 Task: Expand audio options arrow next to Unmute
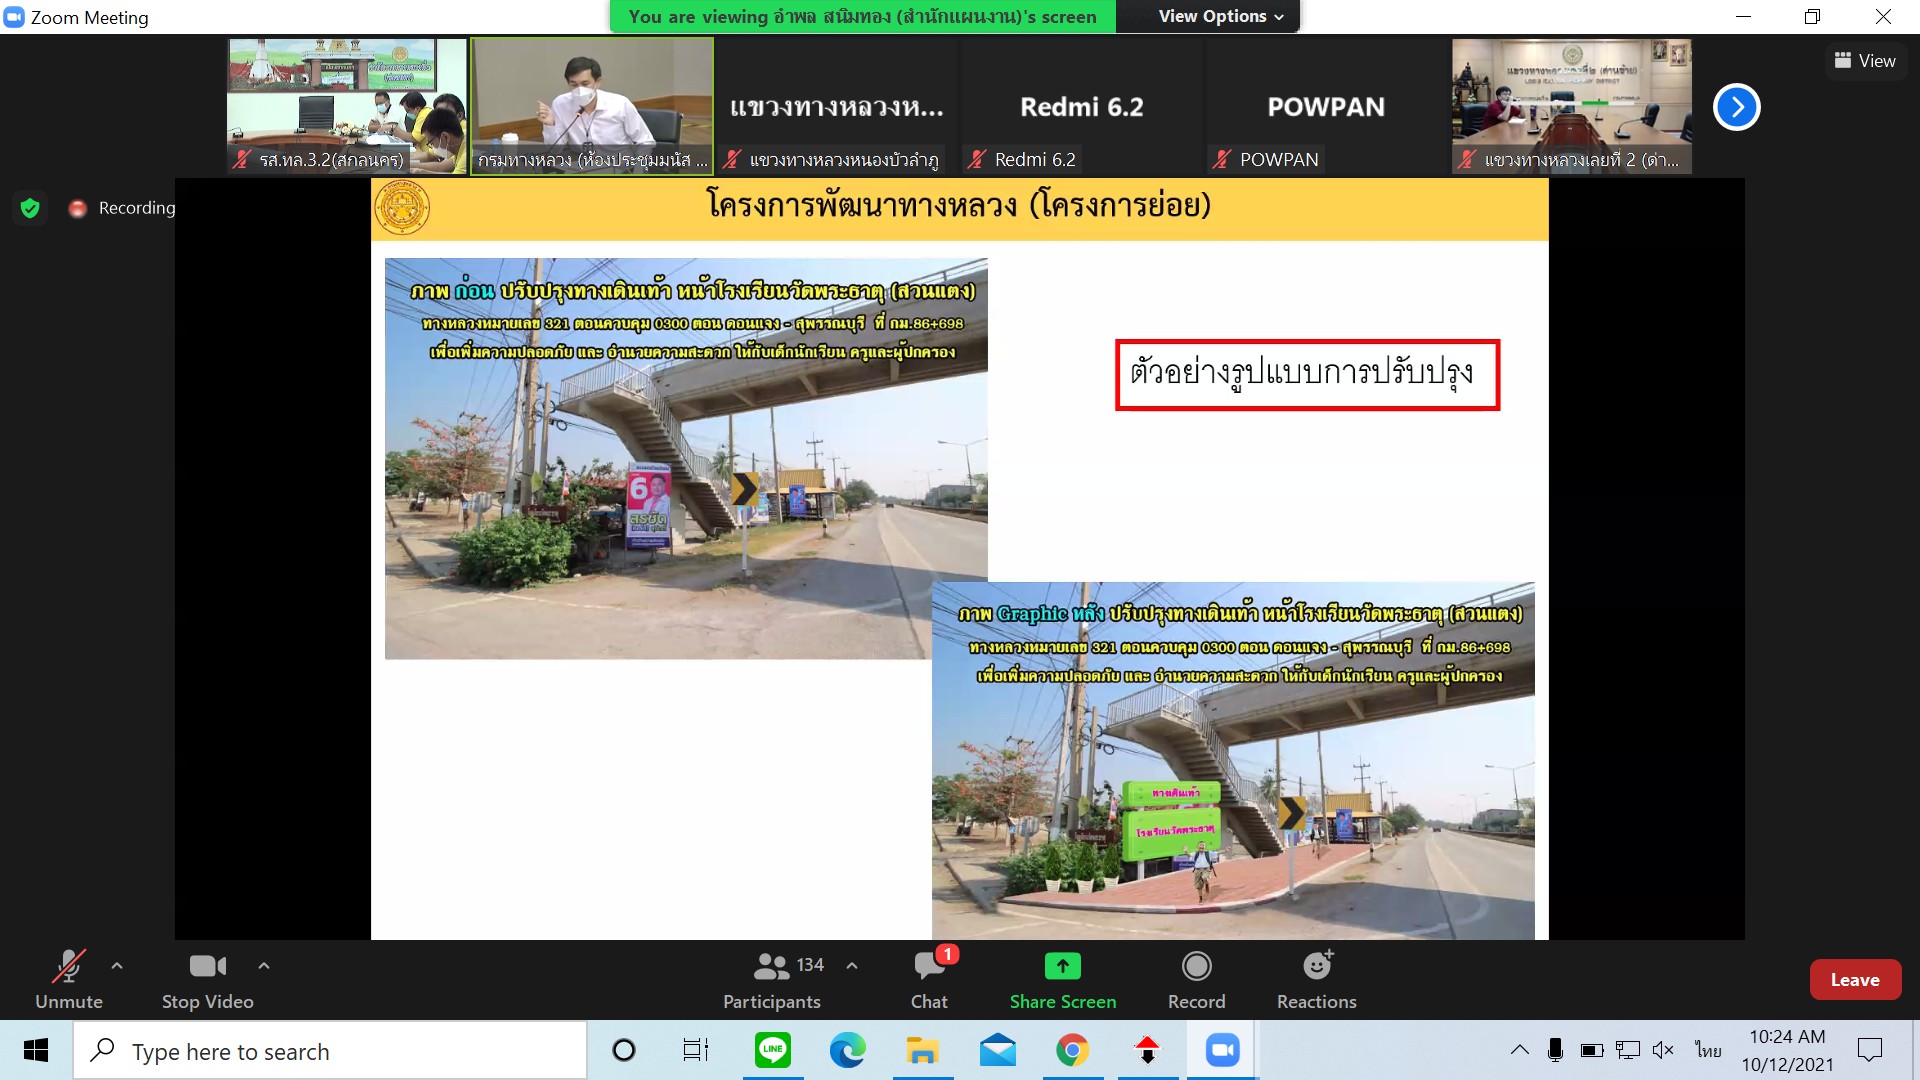(117, 966)
